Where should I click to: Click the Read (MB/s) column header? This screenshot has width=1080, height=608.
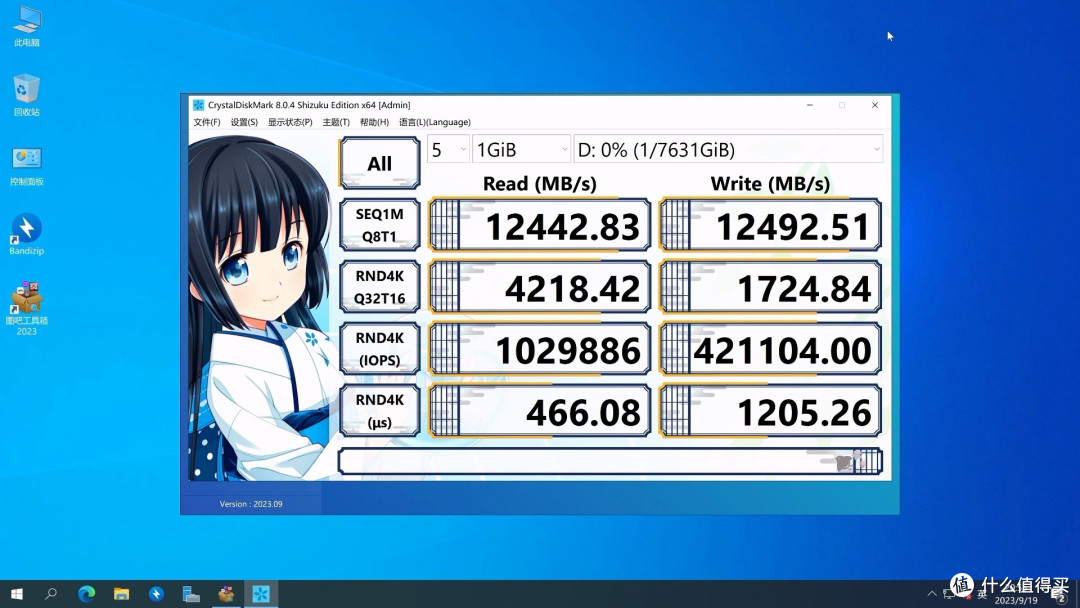539,184
